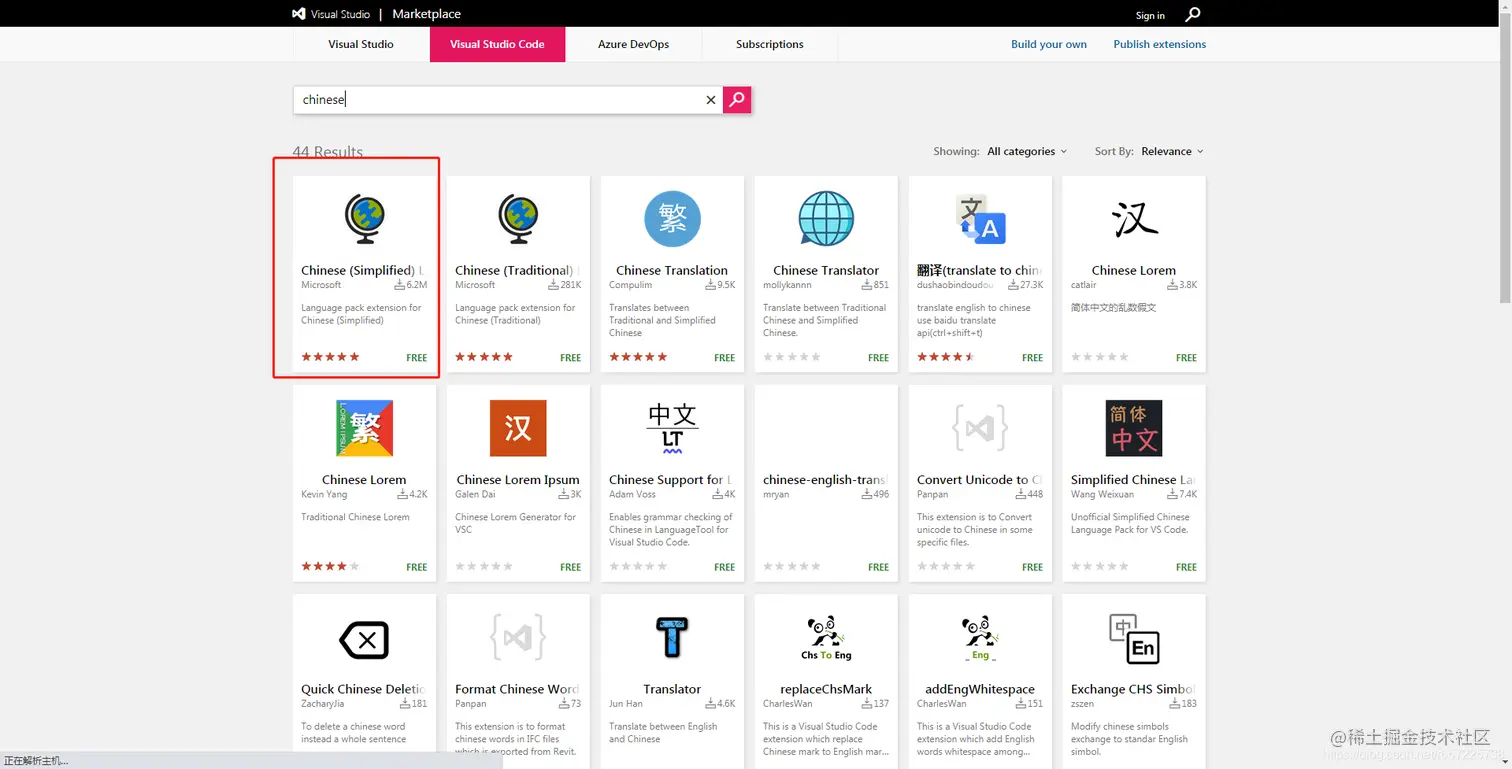Open Chinese Lorem Ipsum orange icon
Viewport: 1512px width, 769px height.
coord(518,428)
